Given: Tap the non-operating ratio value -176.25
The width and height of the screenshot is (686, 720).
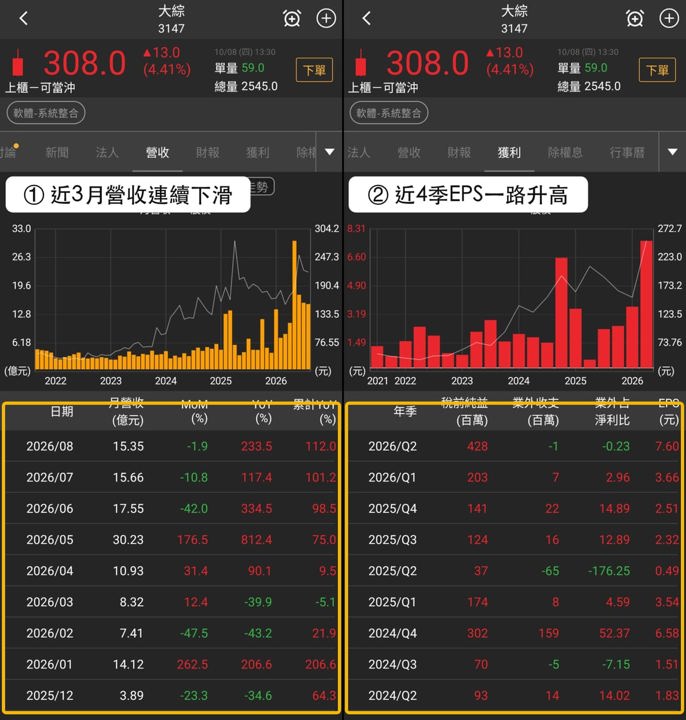Looking at the screenshot, I should tap(609, 571).
